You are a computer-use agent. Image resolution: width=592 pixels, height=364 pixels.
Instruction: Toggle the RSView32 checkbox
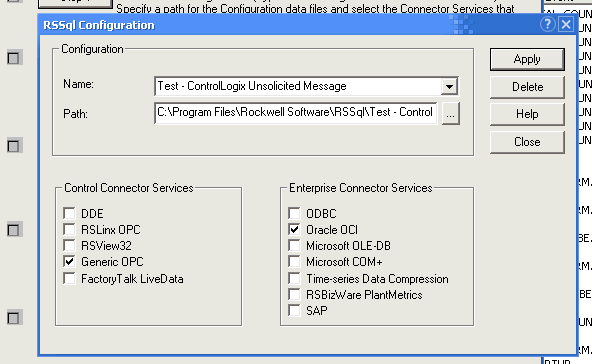tap(69, 245)
